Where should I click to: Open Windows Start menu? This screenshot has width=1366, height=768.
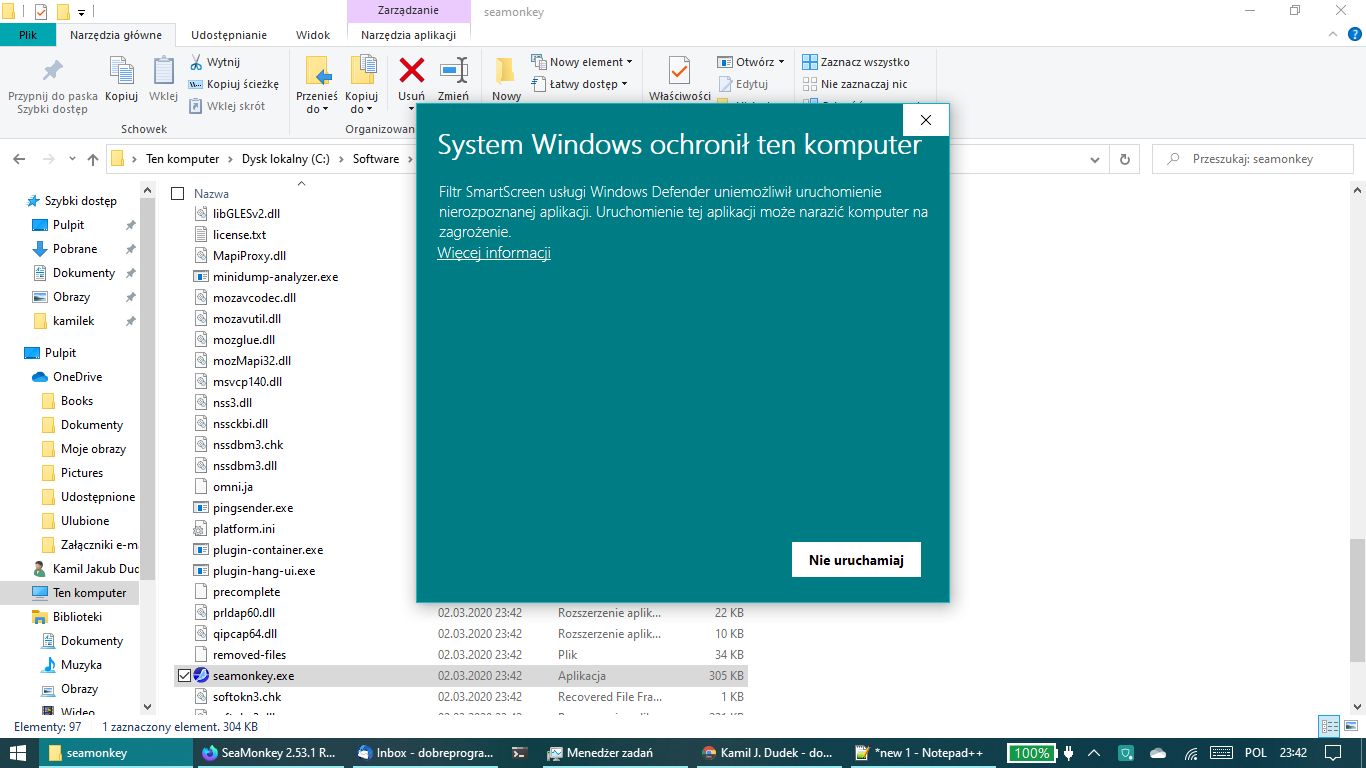point(19,753)
